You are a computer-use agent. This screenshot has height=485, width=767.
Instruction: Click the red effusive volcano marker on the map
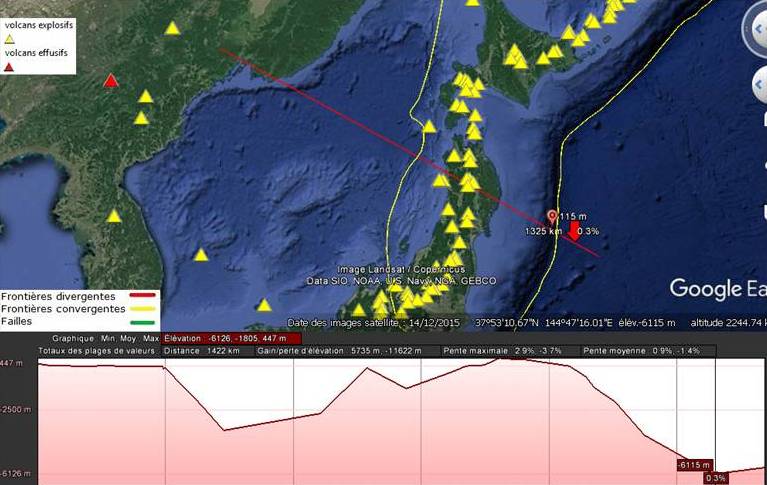click(111, 81)
